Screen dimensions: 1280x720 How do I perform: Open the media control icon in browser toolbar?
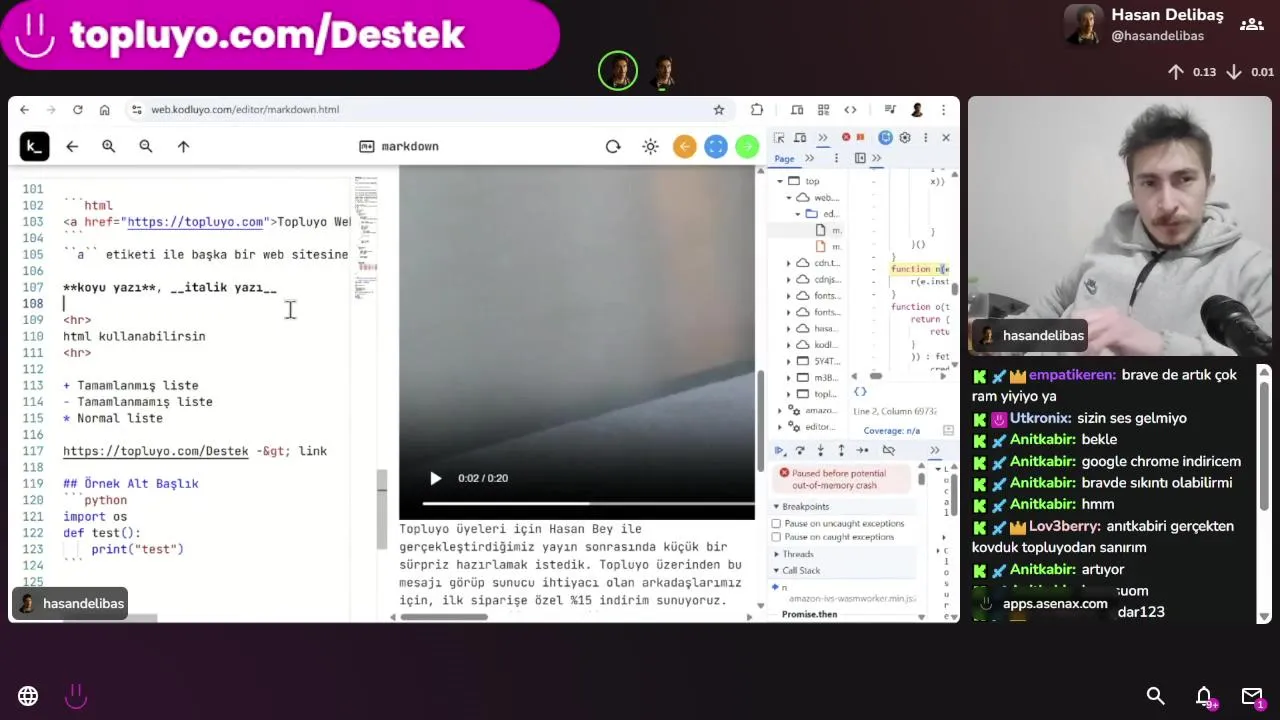(x=890, y=110)
